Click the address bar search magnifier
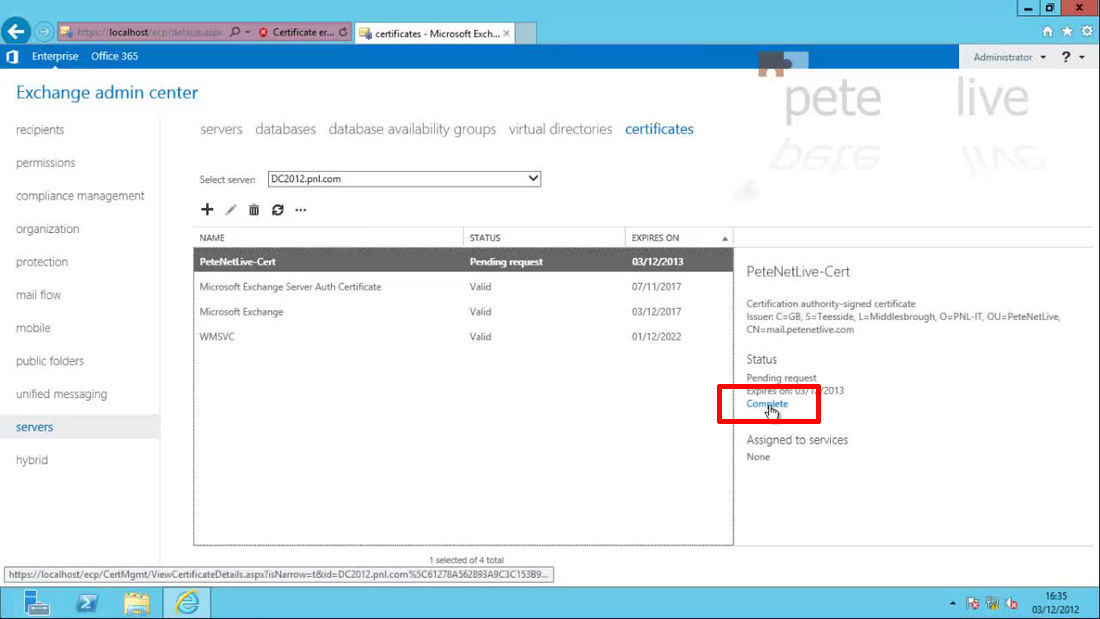The width and height of the screenshot is (1100, 619). tap(235, 32)
